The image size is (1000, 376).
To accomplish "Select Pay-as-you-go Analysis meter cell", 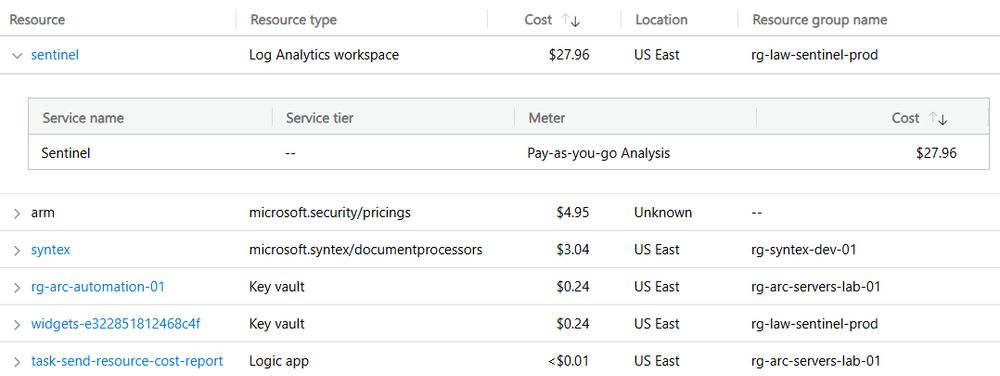I will tap(599, 153).
